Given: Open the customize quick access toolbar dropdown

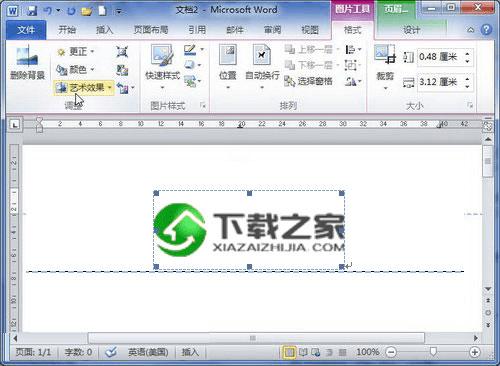Looking at the screenshot, I should pyautogui.click(x=119, y=11).
